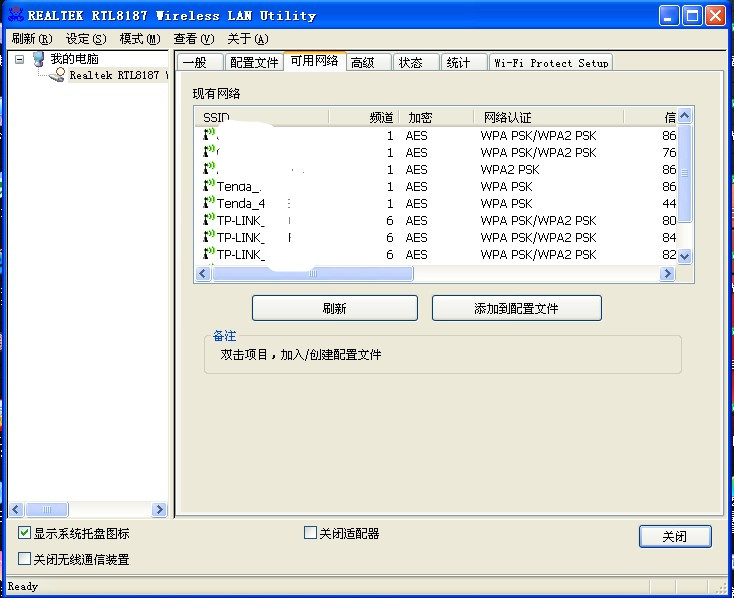
Task: Collapse the 我的电脑 tree node
Action: click(x=19, y=59)
